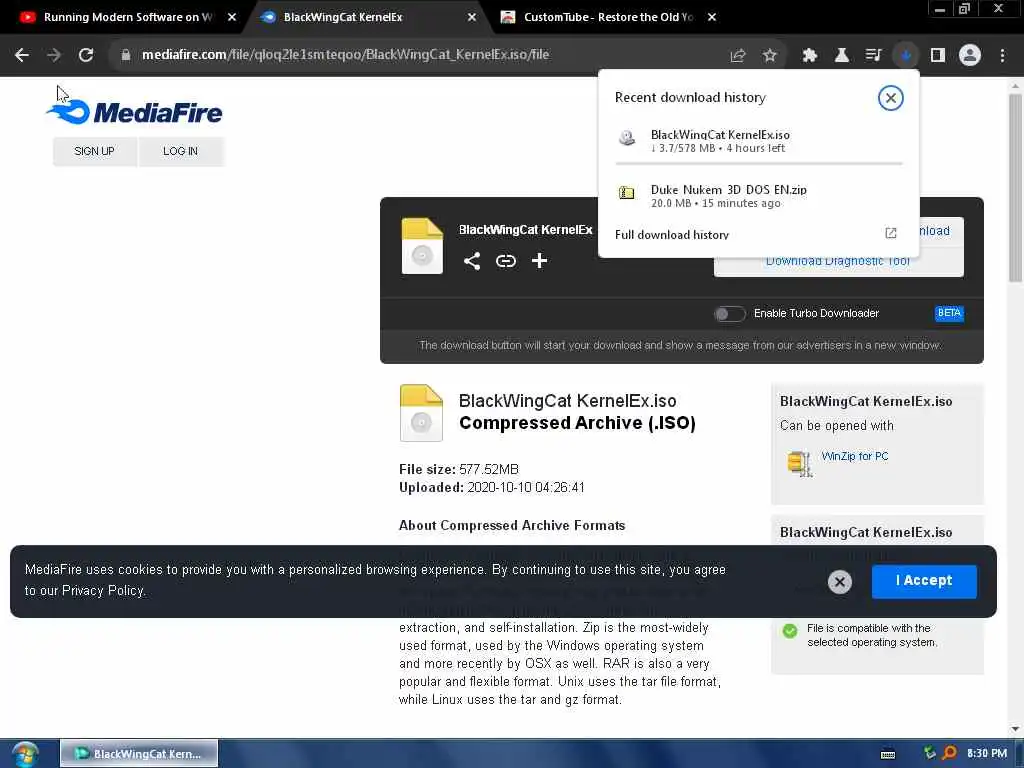The height and width of the screenshot is (768, 1024).
Task: Click the show desktop strip on taskbar
Action: (1019, 754)
